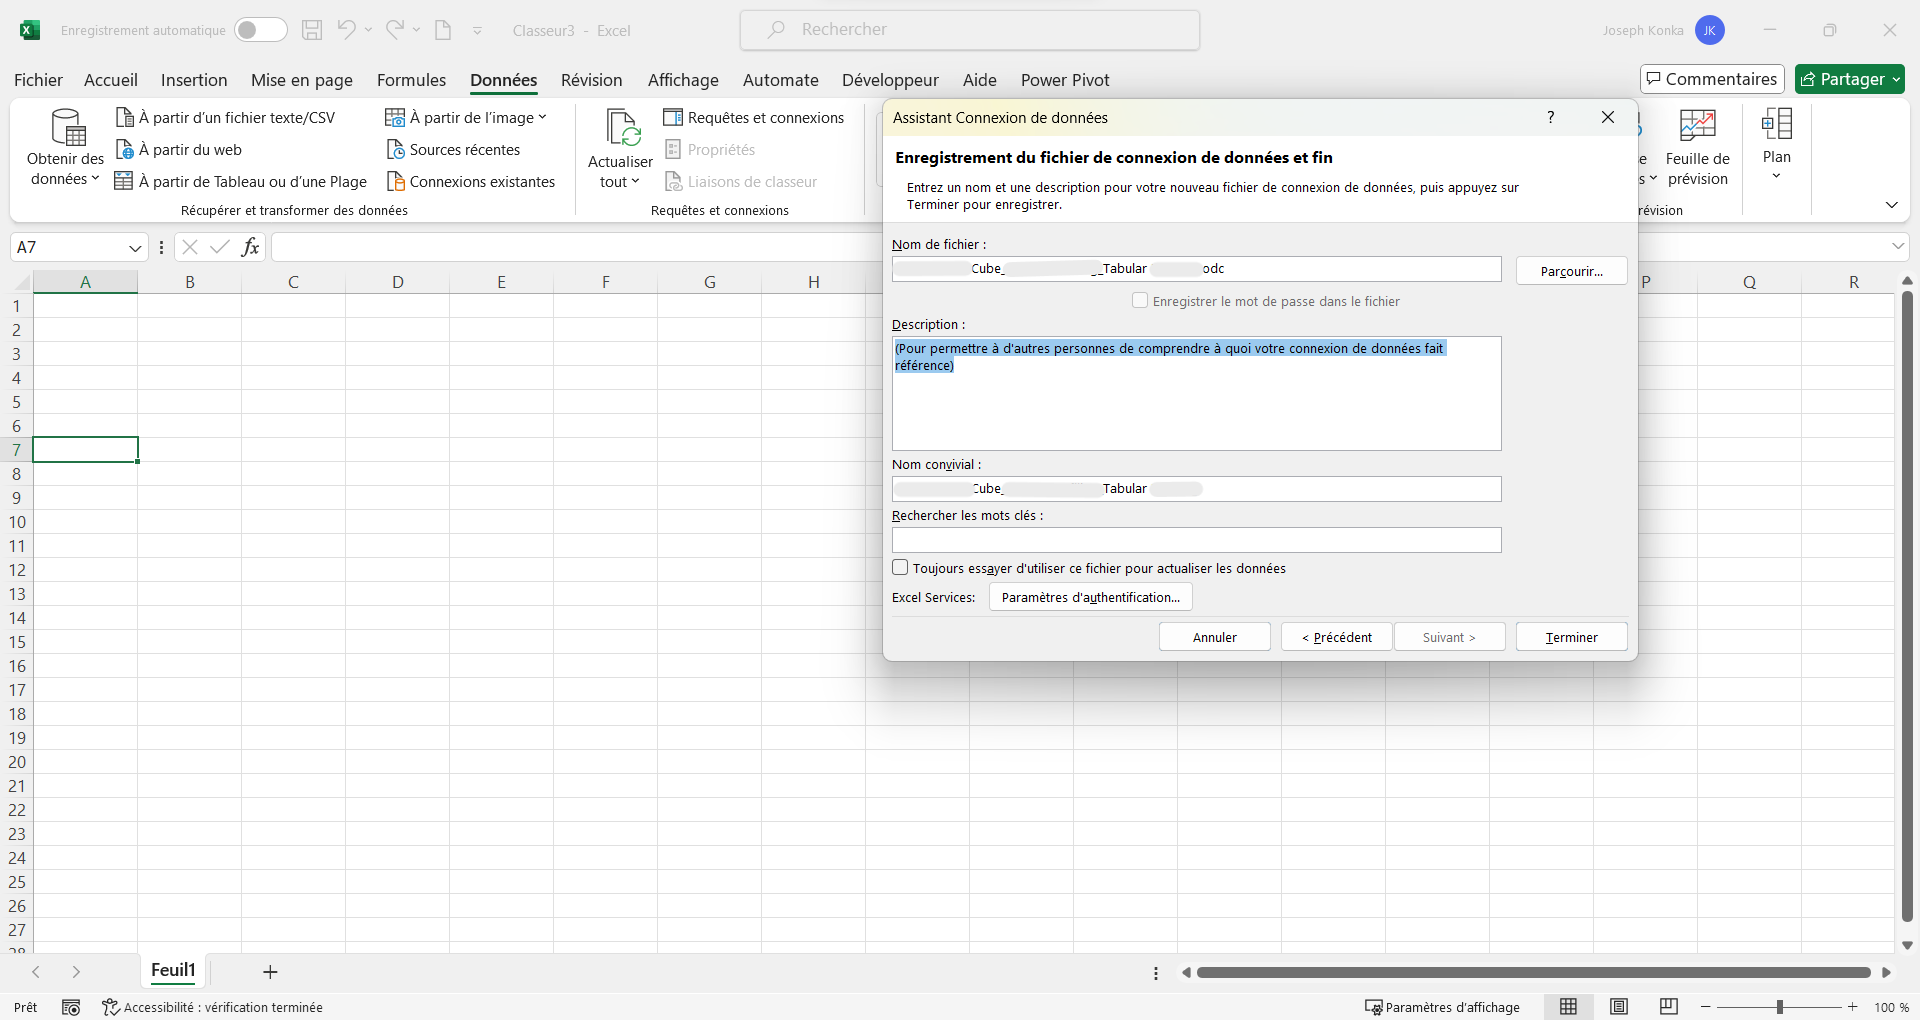This screenshot has width=1920, height=1020.
Task: Add a new sheet with plus icon
Action: 270,972
